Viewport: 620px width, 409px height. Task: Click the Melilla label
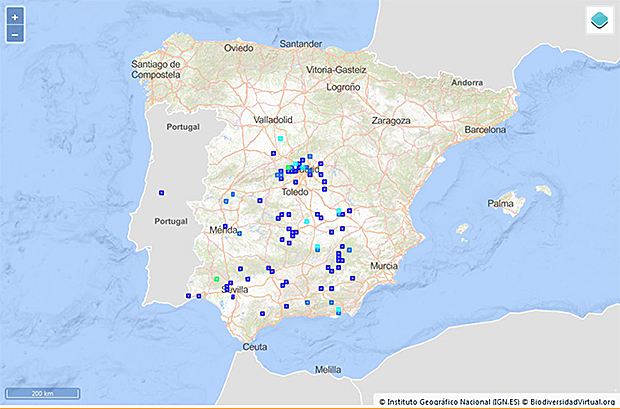point(327,369)
